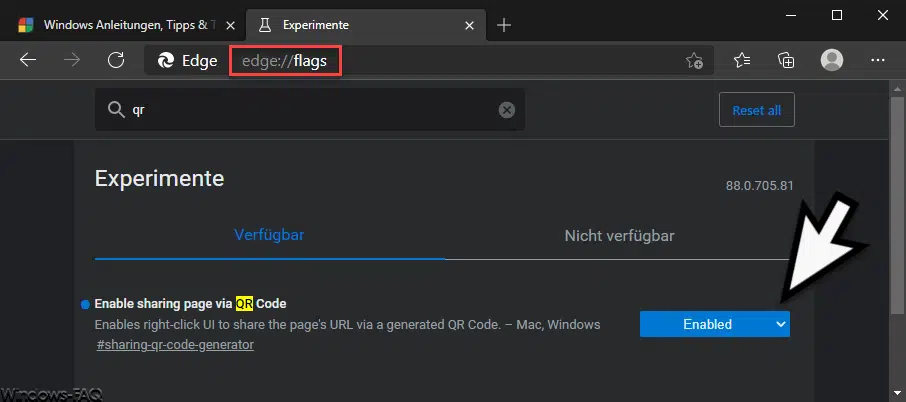Open Settings and more menu
This screenshot has height=402, width=906.
[x=878, y=61]
